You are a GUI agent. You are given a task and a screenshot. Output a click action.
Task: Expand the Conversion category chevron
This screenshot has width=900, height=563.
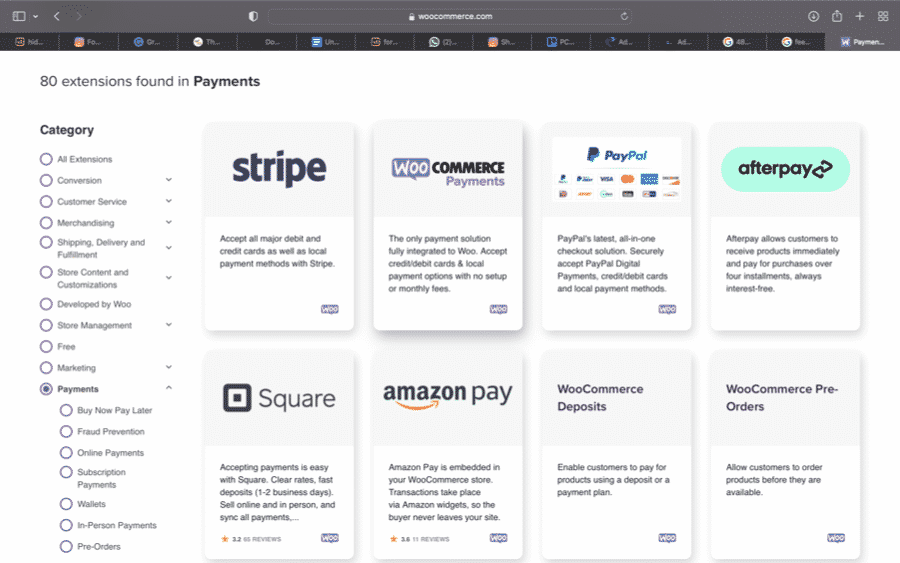[x=168, y=180]
